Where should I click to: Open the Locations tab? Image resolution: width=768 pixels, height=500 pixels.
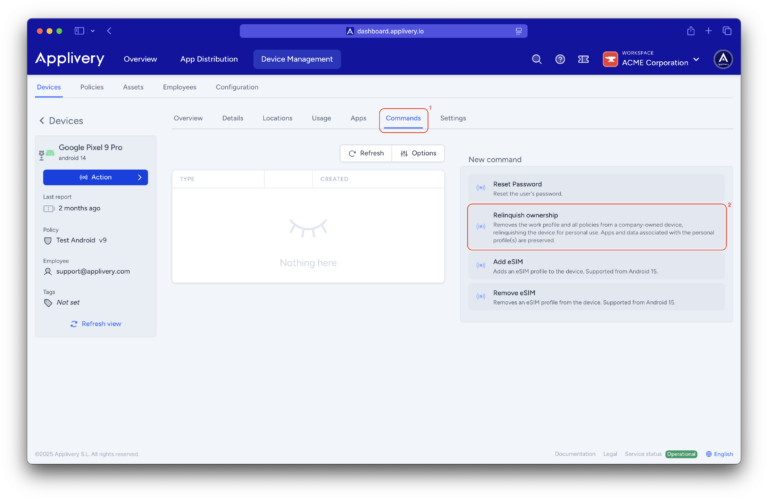coord(277,118)
